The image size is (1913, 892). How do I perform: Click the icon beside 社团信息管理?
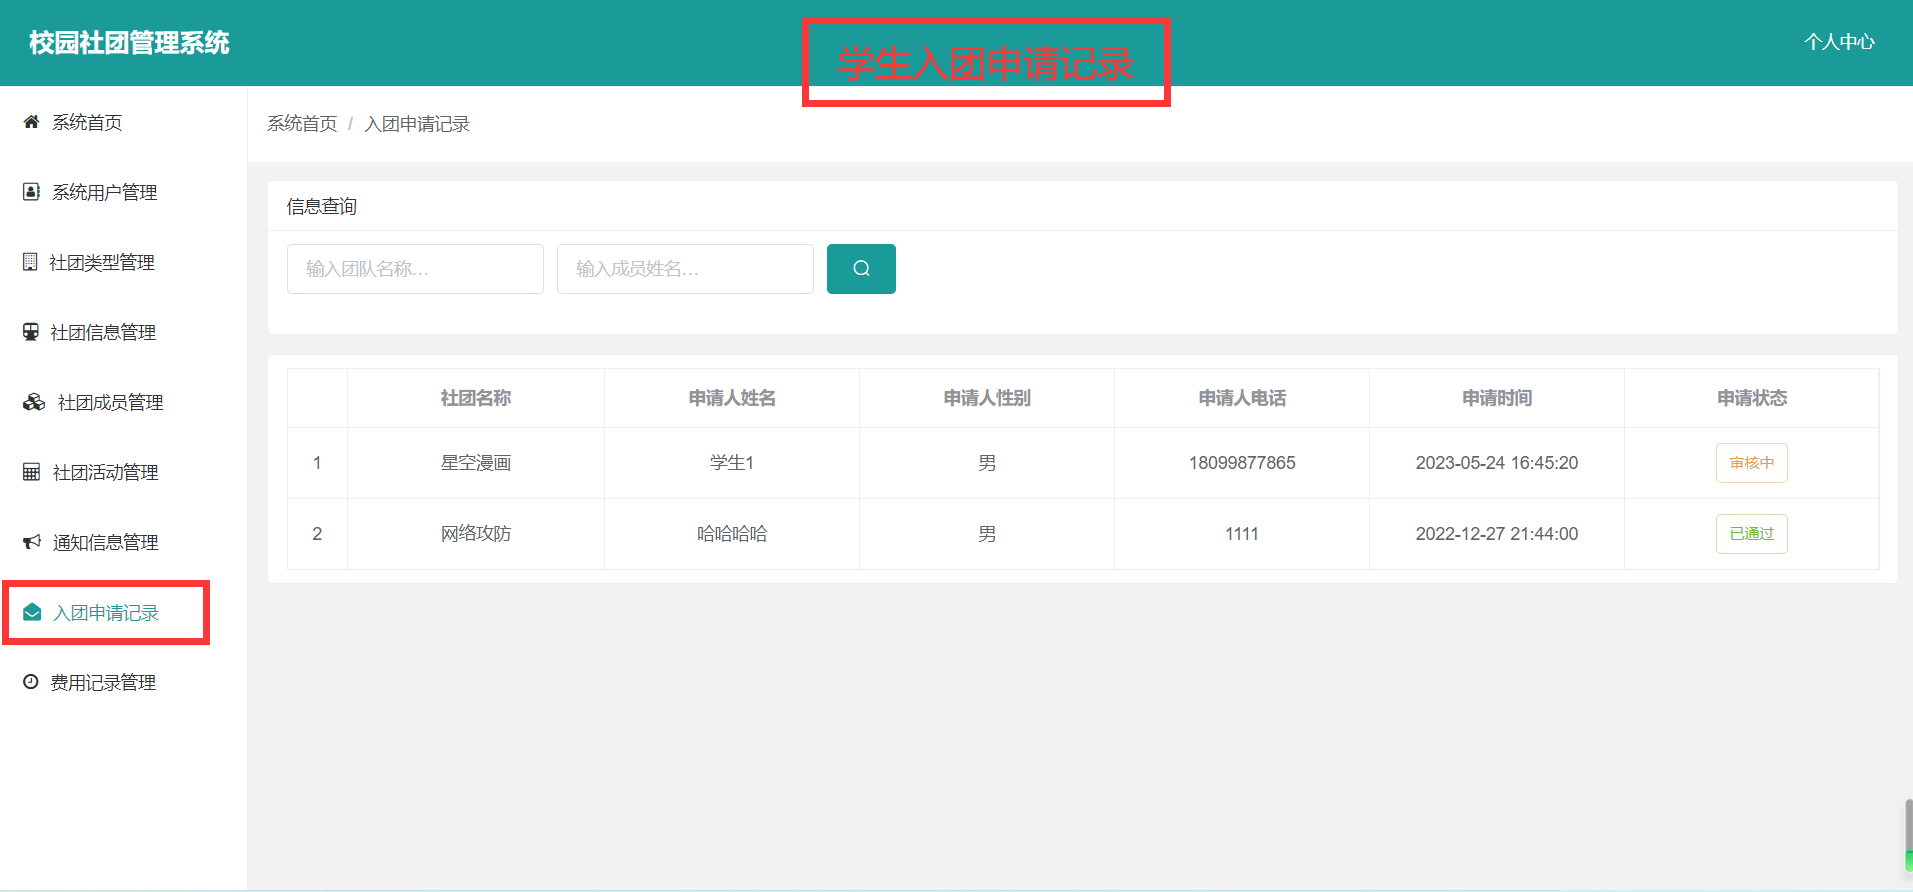[31, 332]
